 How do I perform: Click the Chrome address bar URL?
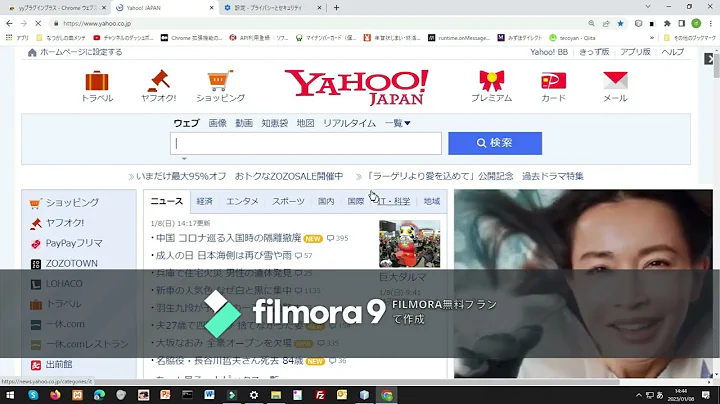tap(97, 23)
